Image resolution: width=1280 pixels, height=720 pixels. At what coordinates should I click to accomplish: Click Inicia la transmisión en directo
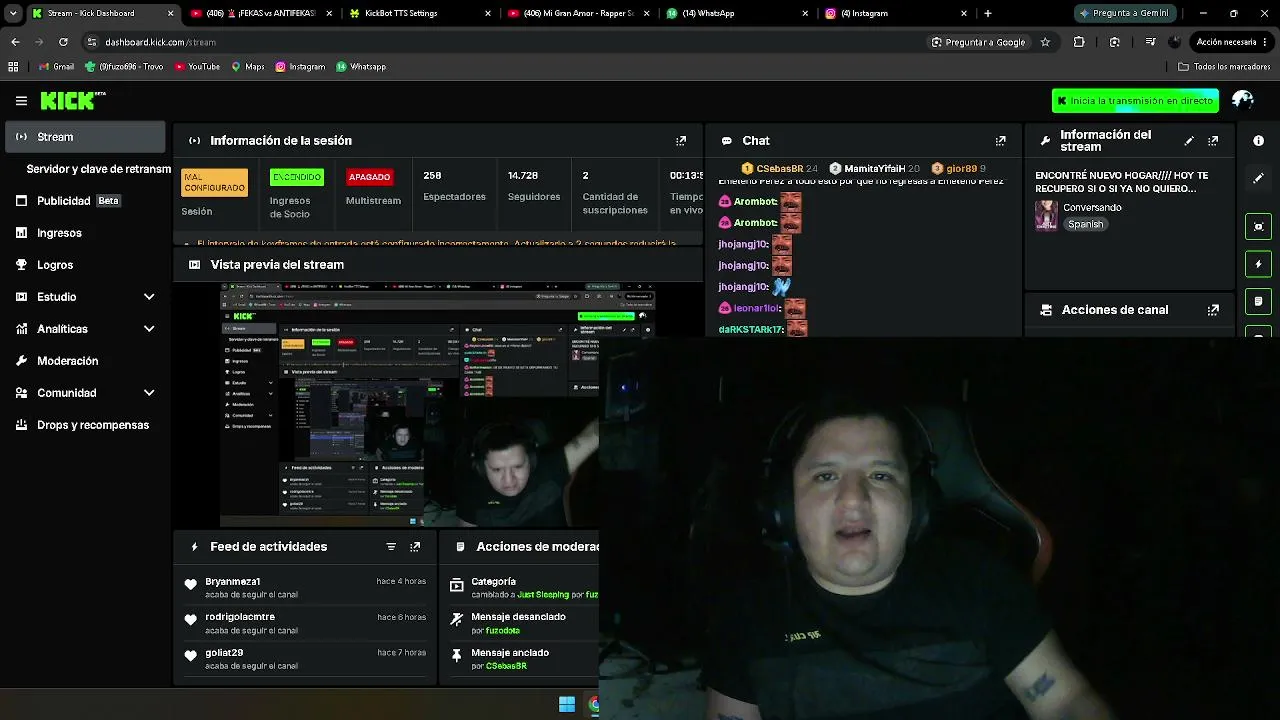[x=1135, y=101]
